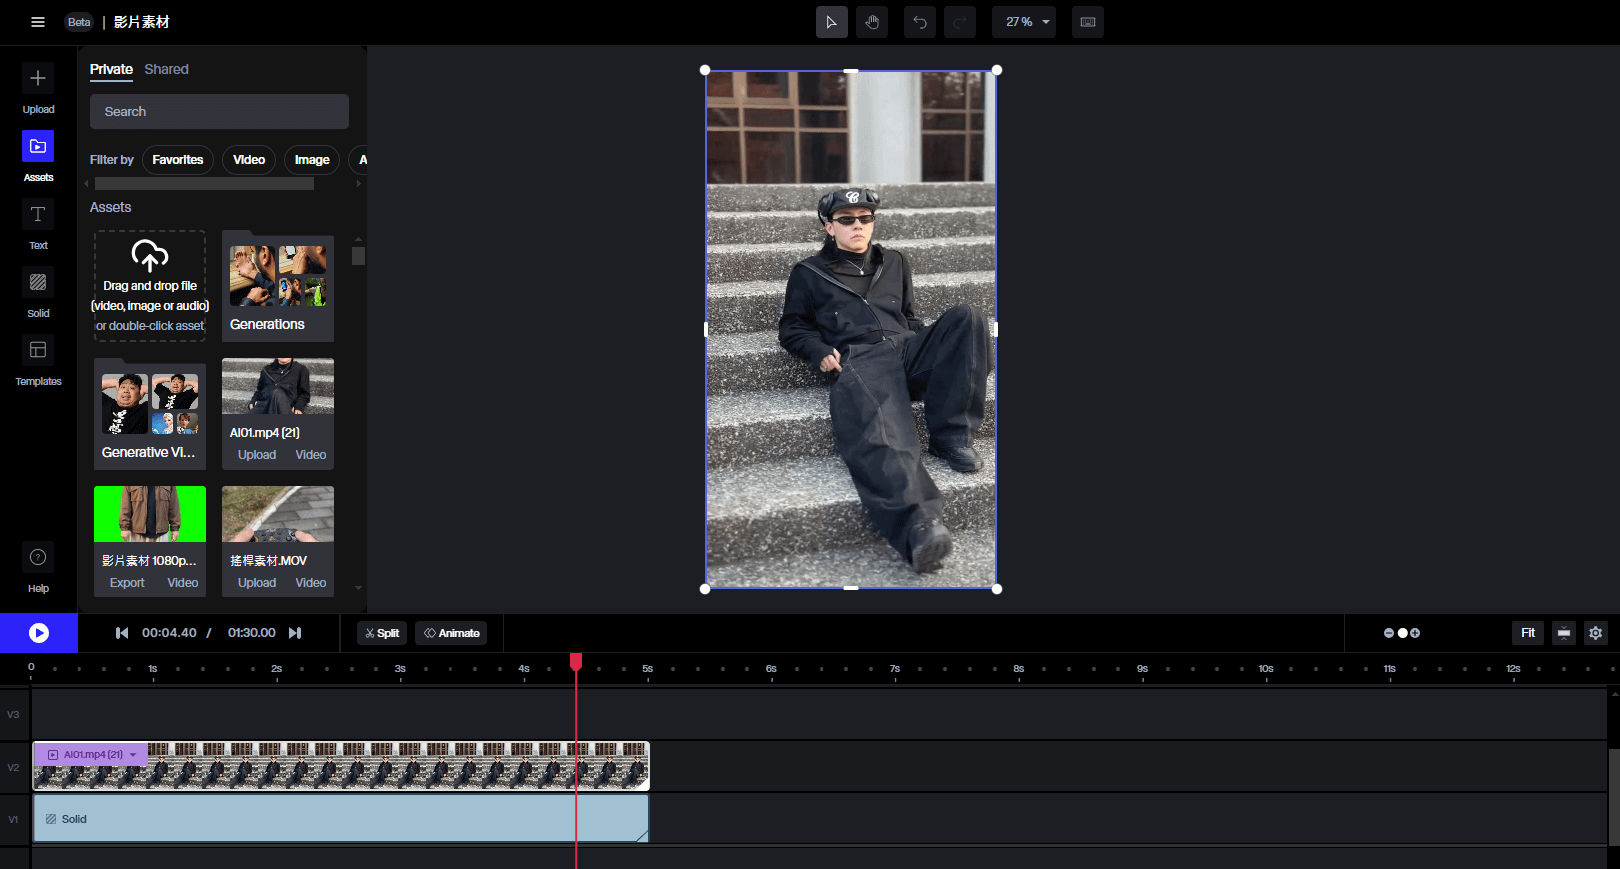
Task: Toggle the Image filter chip
Action: [312, 160]
